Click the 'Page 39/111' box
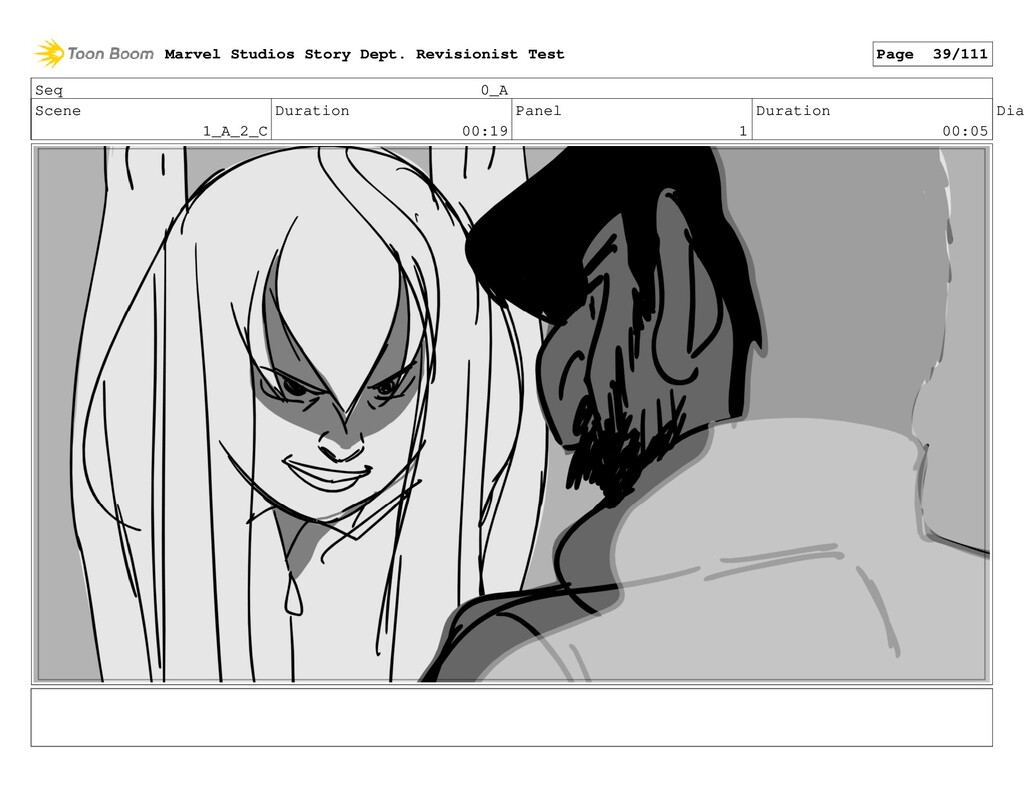Screen dimensions: 1024x793 (932, 54)
